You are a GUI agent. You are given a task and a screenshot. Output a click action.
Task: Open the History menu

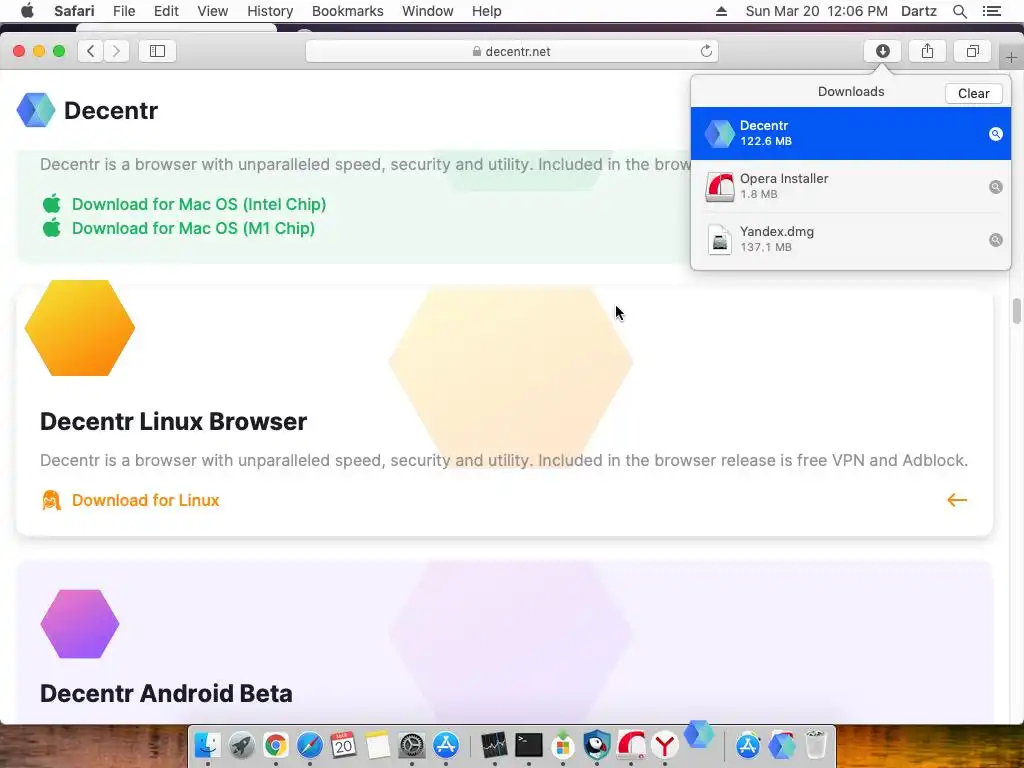tap(270, 11)
